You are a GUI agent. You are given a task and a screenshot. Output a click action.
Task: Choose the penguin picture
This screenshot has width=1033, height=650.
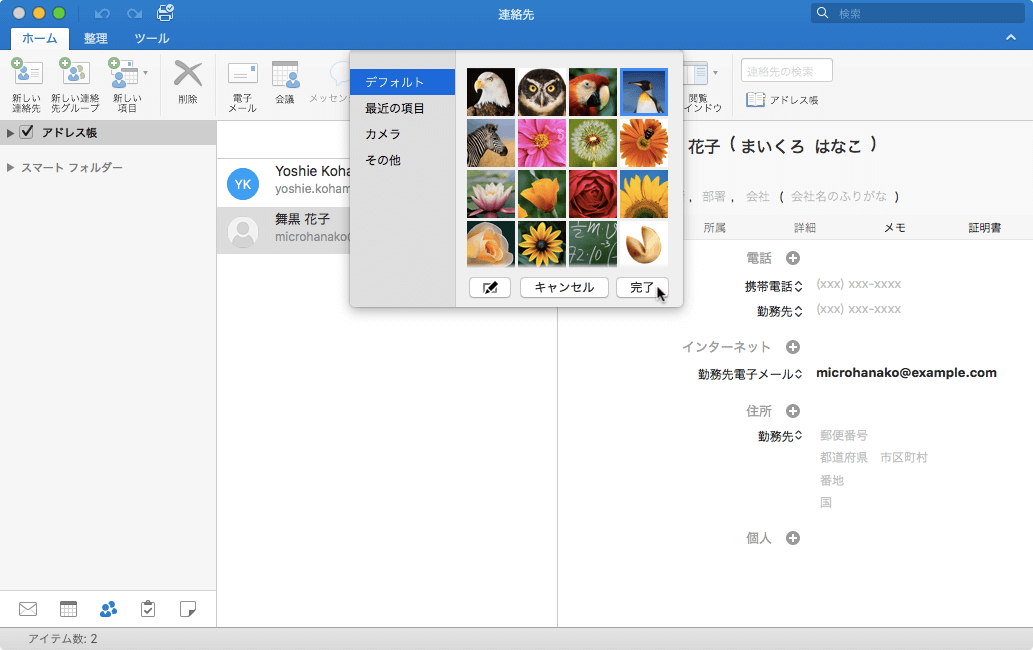[644, 92]
